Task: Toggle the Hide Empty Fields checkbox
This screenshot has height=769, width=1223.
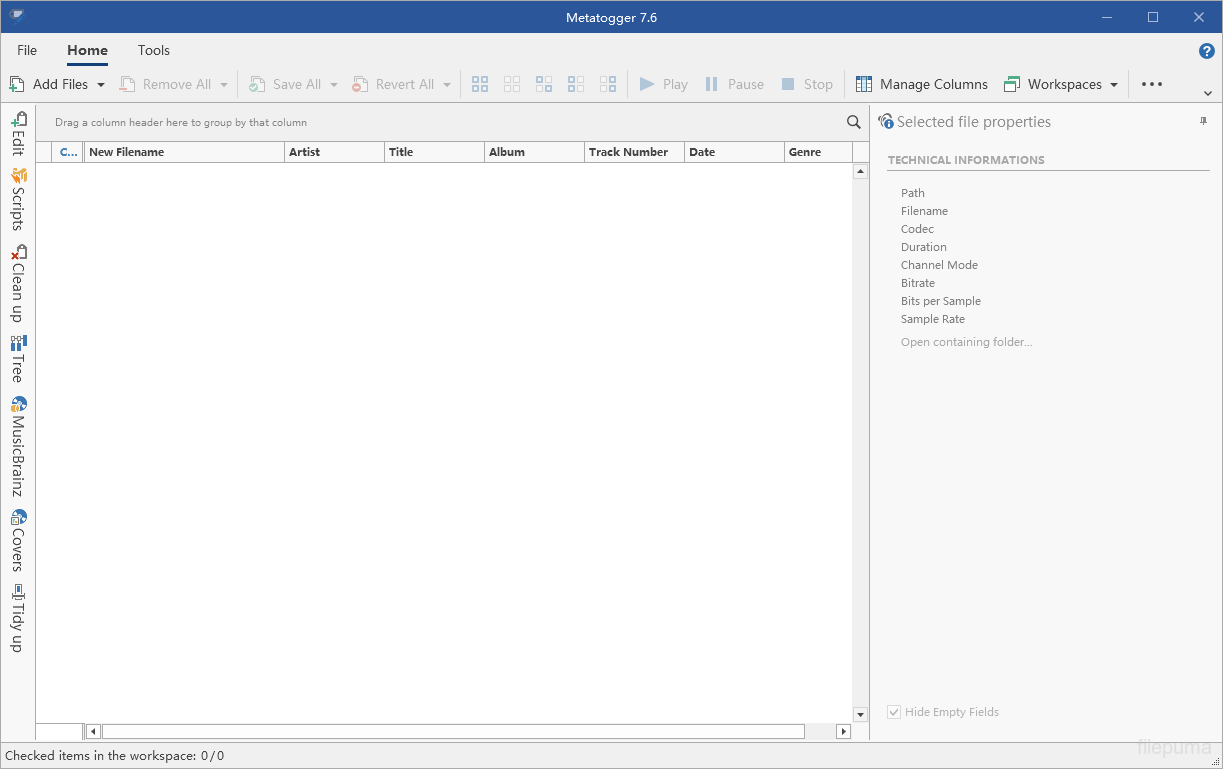Action: pyautogui.click(x=894, y=712)
